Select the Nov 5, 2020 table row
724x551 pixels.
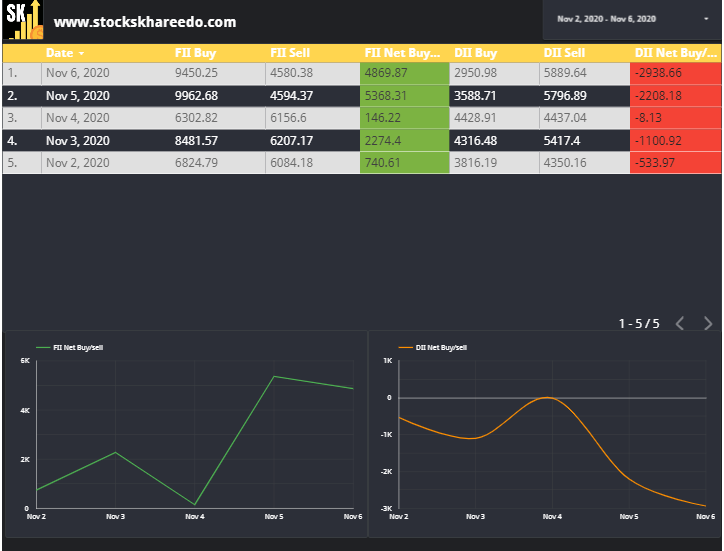point(362,96)
